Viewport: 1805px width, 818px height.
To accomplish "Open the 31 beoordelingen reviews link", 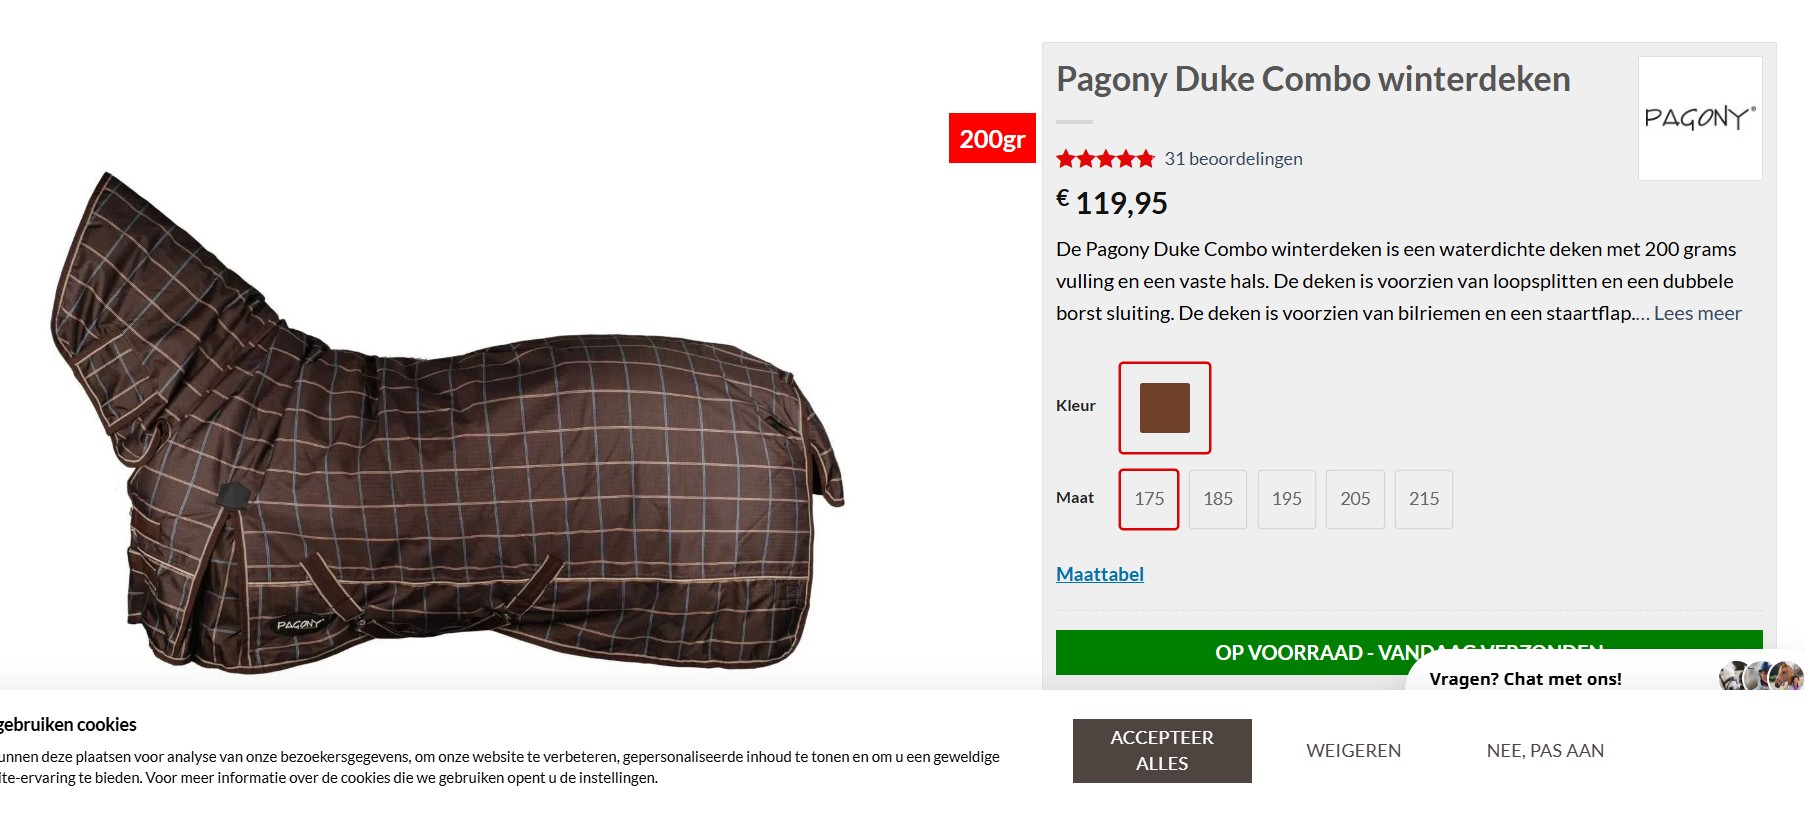I will pyautogui.click(x=1233, y=158).
